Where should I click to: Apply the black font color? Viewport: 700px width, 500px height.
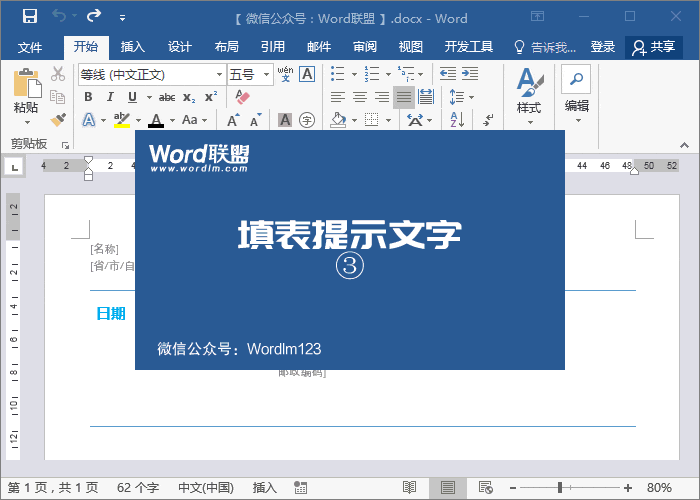(x=156, y=120)
